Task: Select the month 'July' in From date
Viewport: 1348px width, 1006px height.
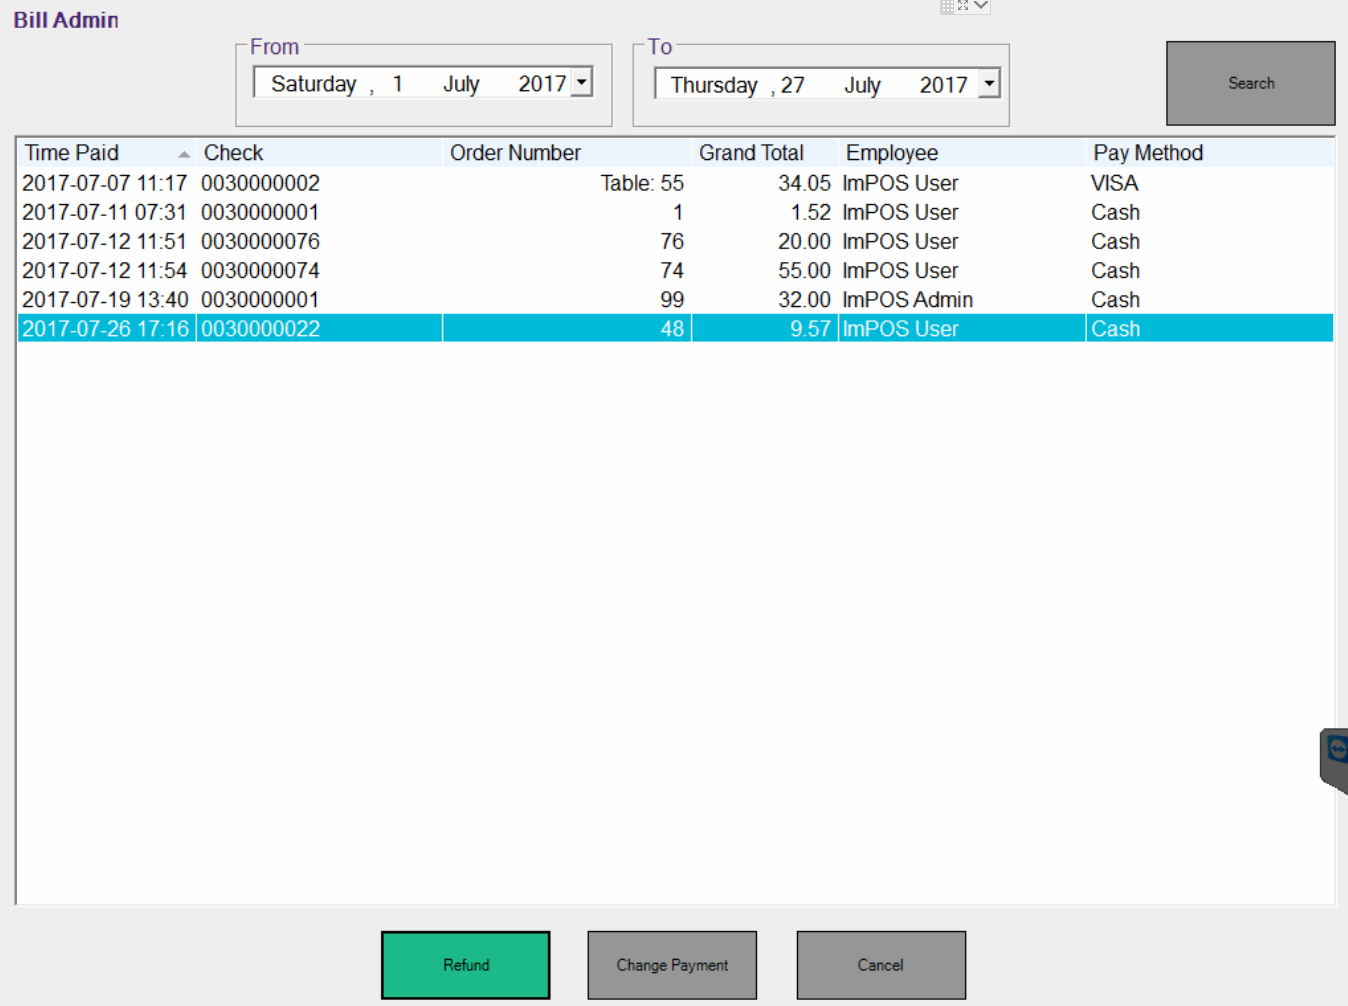Action: pos(461,84)
